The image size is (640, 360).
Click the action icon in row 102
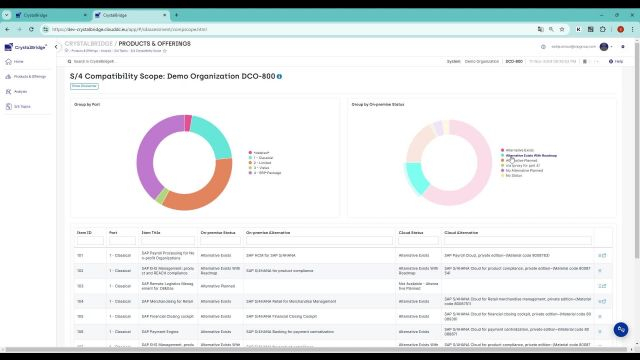tap(600, 271)
